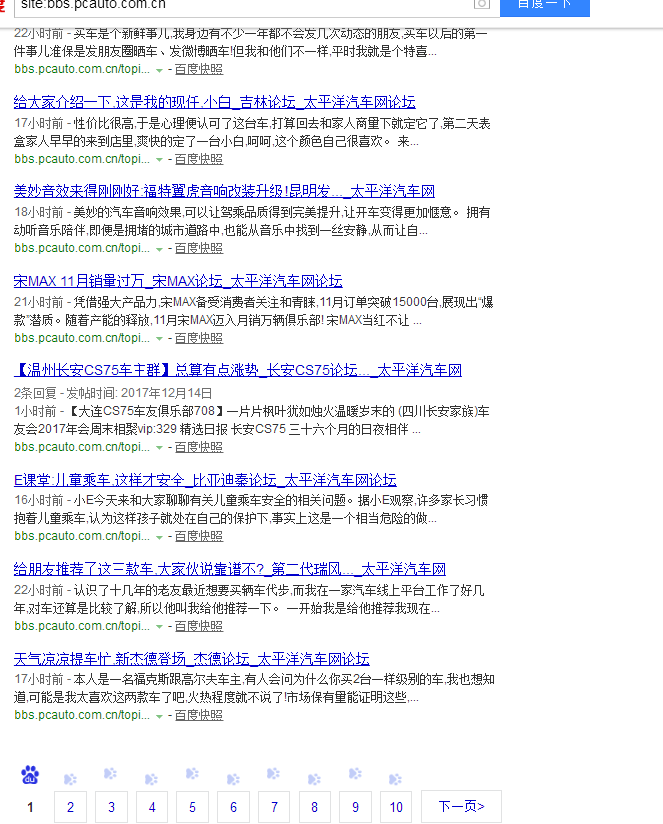Go to results page 9
Image resolution: width=663 pixels, height=824 pixels.
click(x=354, y=807)
